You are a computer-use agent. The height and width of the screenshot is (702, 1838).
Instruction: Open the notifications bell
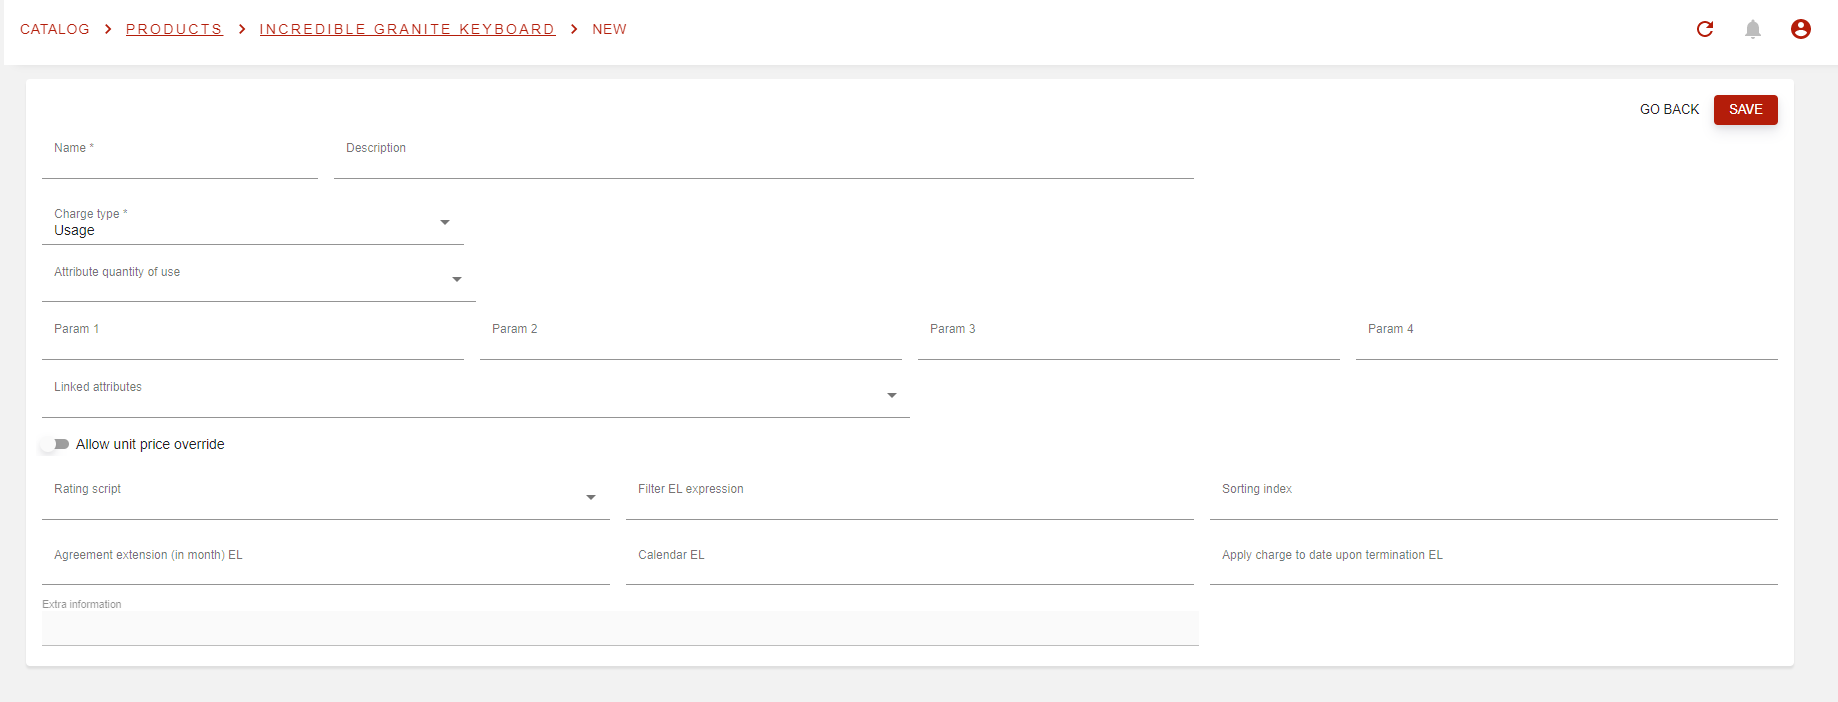(1753, 29)
